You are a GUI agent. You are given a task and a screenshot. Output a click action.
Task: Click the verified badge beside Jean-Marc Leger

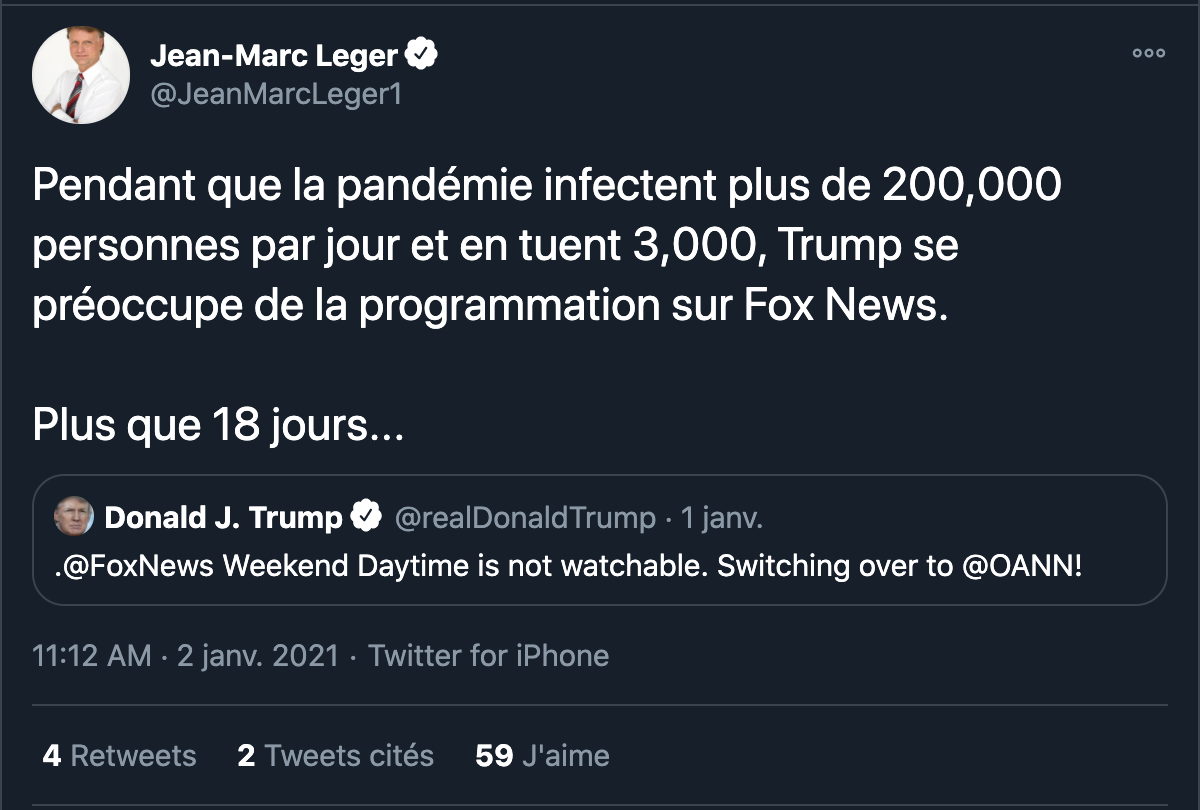pos(423,56)
